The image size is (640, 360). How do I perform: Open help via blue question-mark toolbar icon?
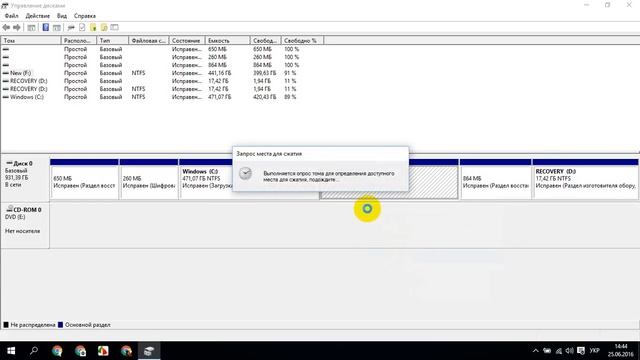pos(46,27)
